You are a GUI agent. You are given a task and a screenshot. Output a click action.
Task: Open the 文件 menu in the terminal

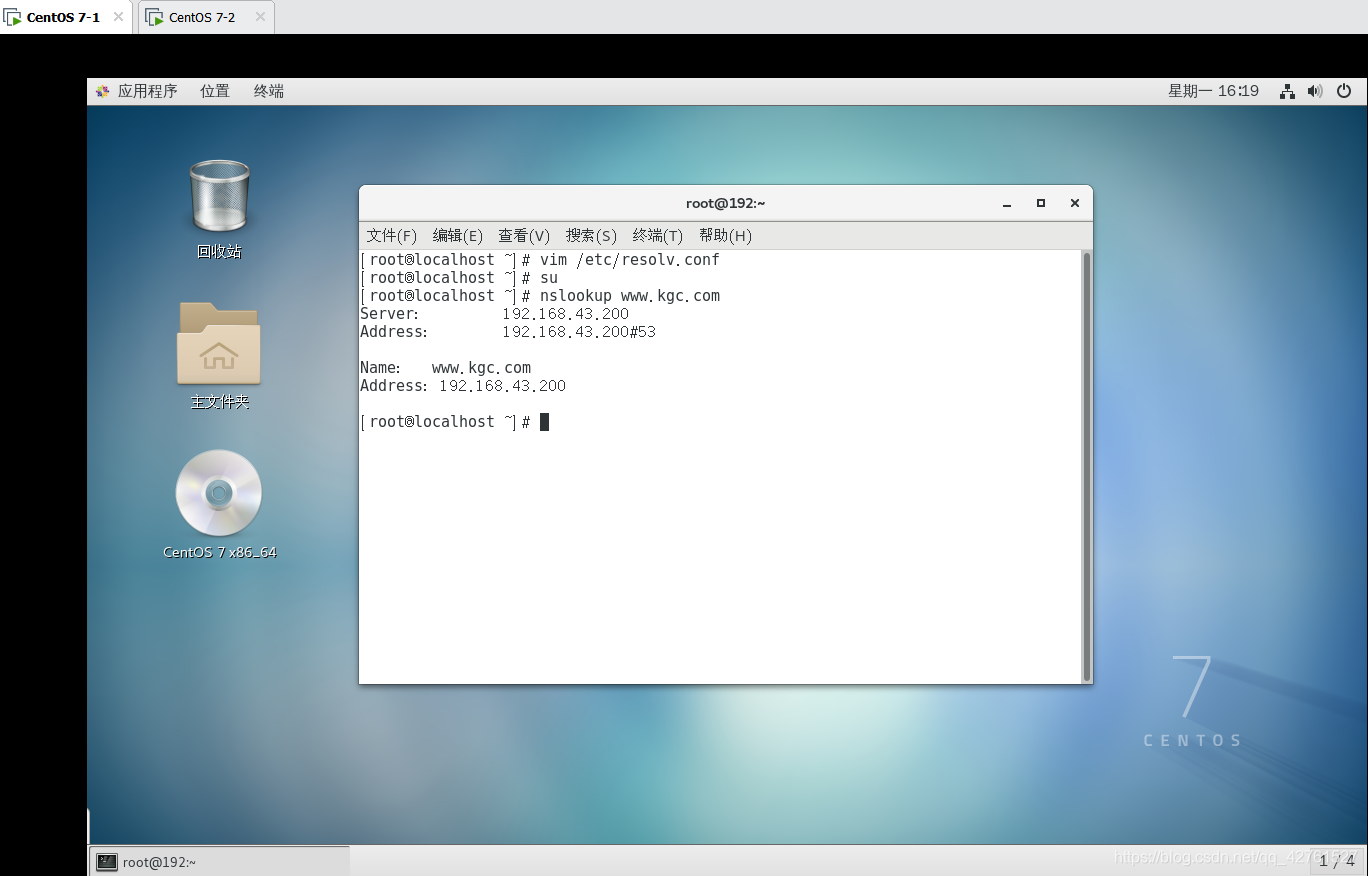[390, 235]
